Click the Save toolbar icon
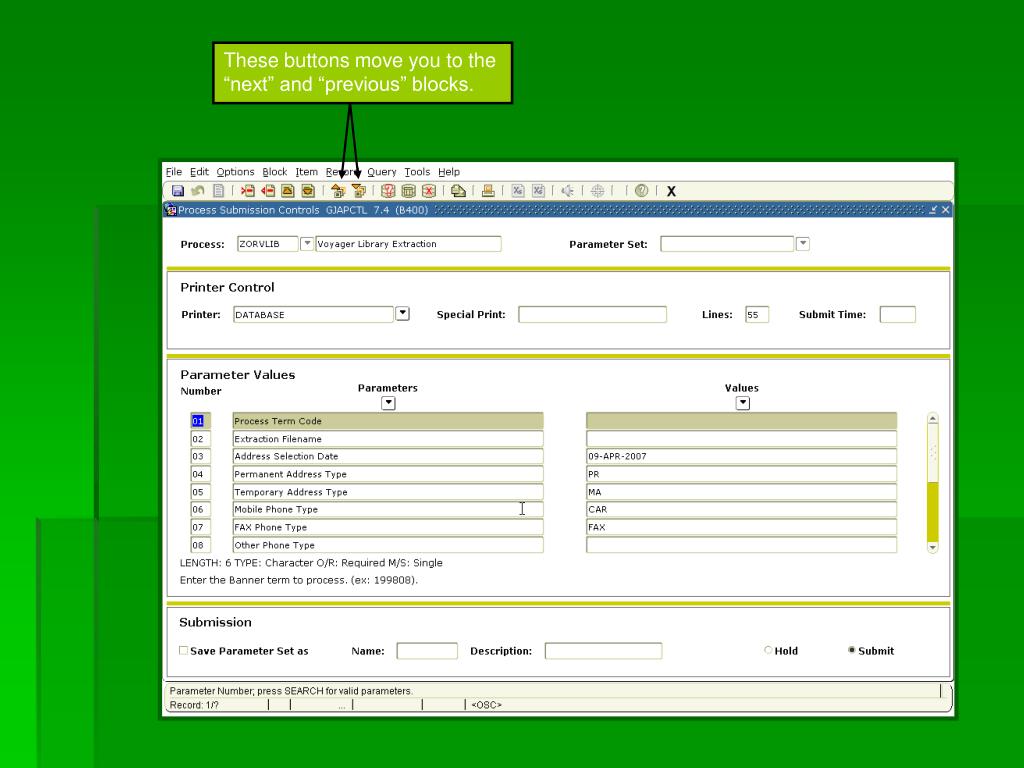 pos(178,191)
